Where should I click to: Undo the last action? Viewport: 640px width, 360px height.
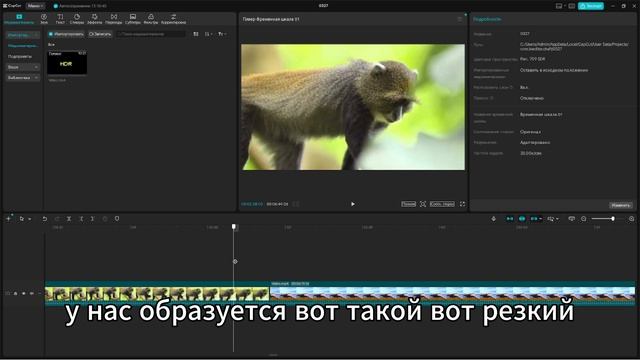pos(44,219)
